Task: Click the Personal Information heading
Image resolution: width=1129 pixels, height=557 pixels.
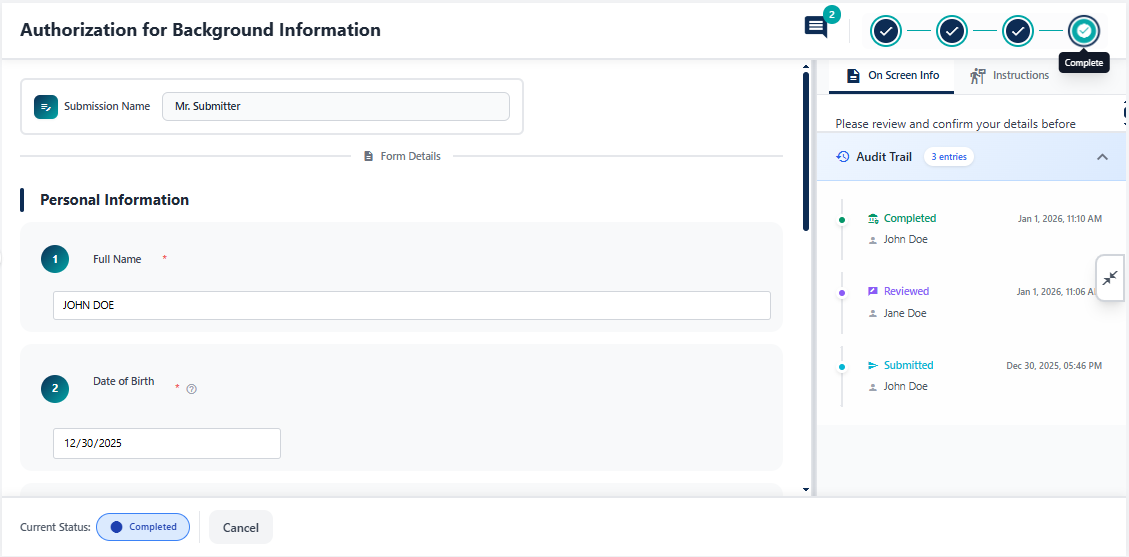Action: tap(114, 200)
